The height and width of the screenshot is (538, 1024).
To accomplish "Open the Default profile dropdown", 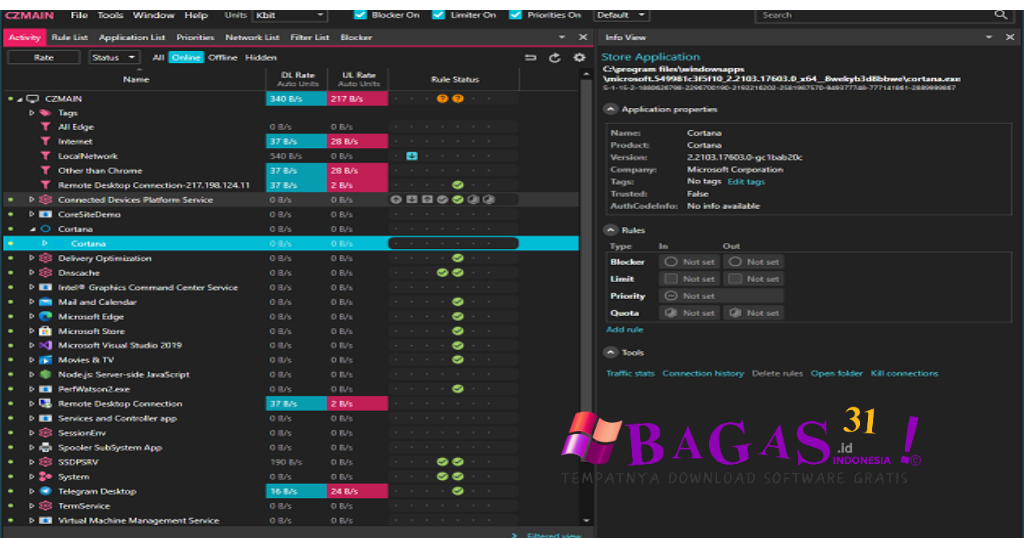I will pyautogui.click(x=621, y=14).
